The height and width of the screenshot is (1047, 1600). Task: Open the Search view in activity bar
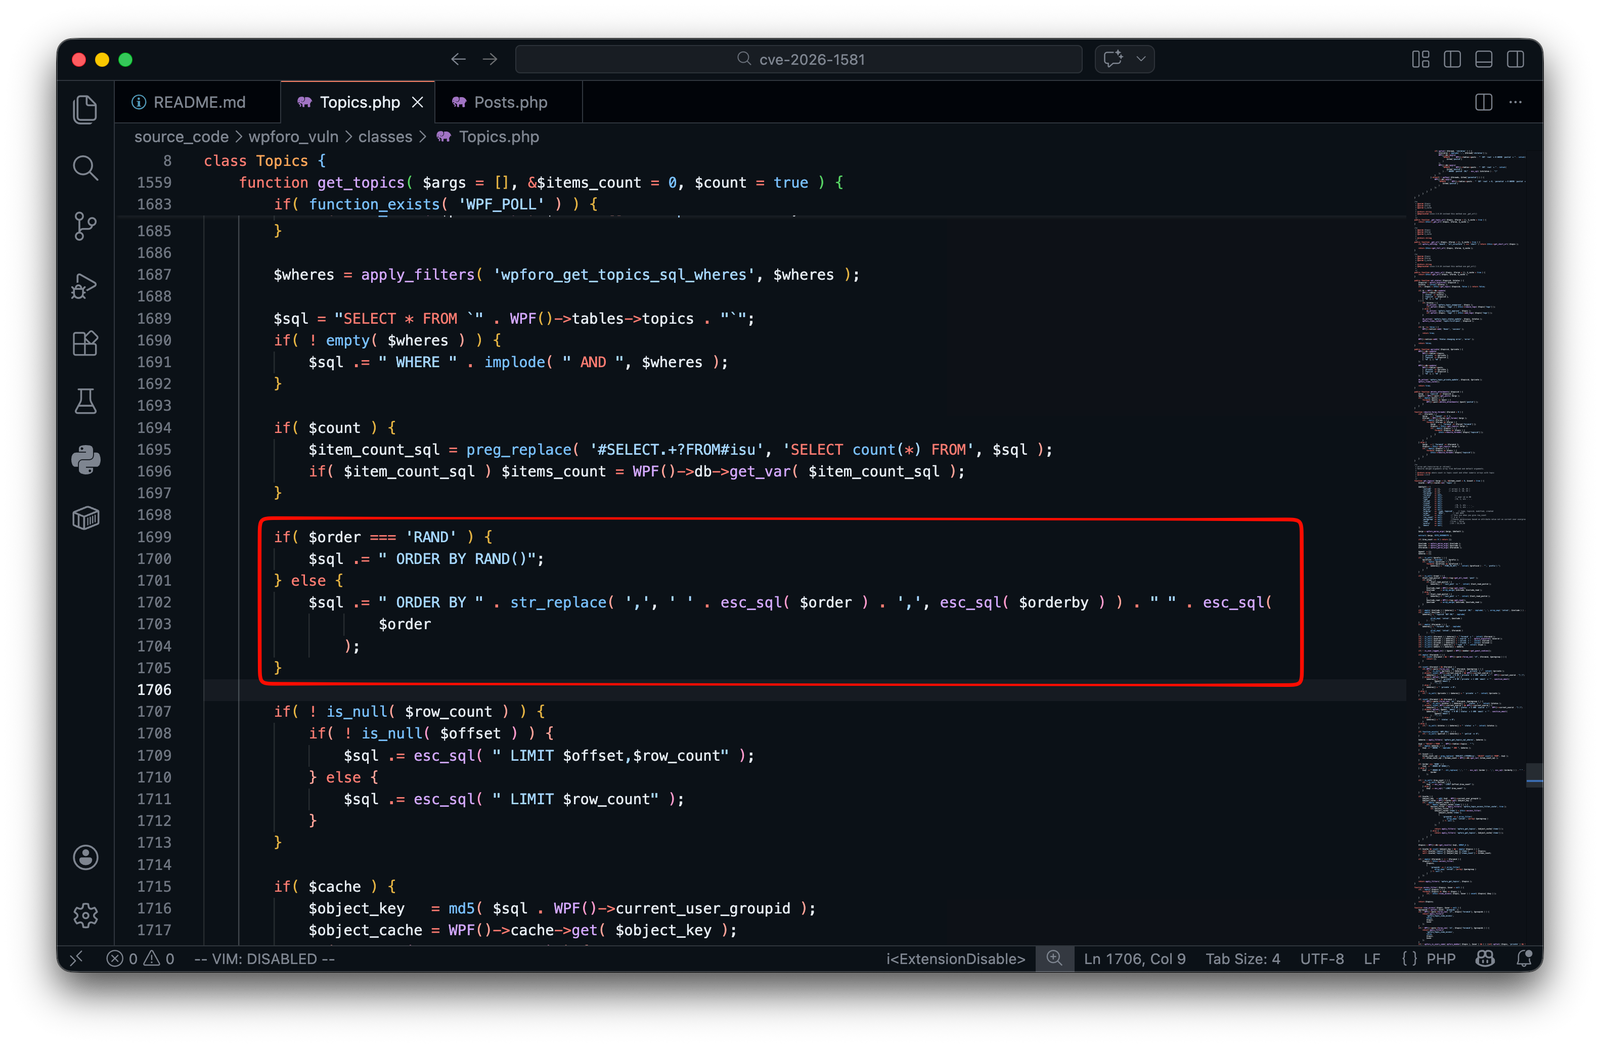click(86, 168)
